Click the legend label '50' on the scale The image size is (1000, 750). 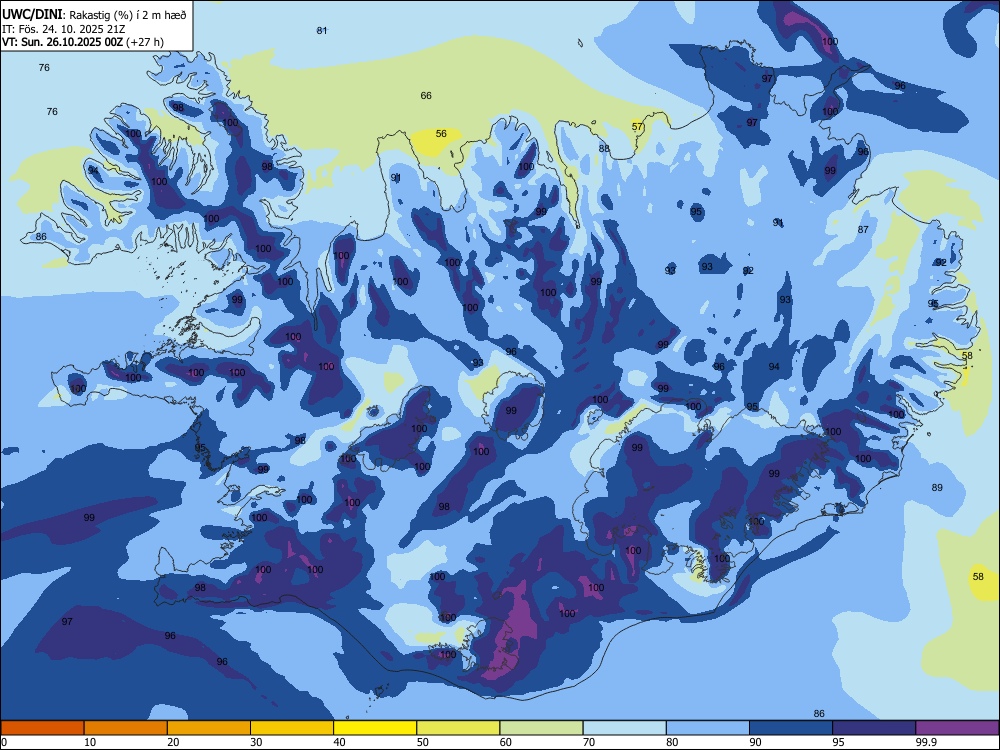(x=422, y=742)
